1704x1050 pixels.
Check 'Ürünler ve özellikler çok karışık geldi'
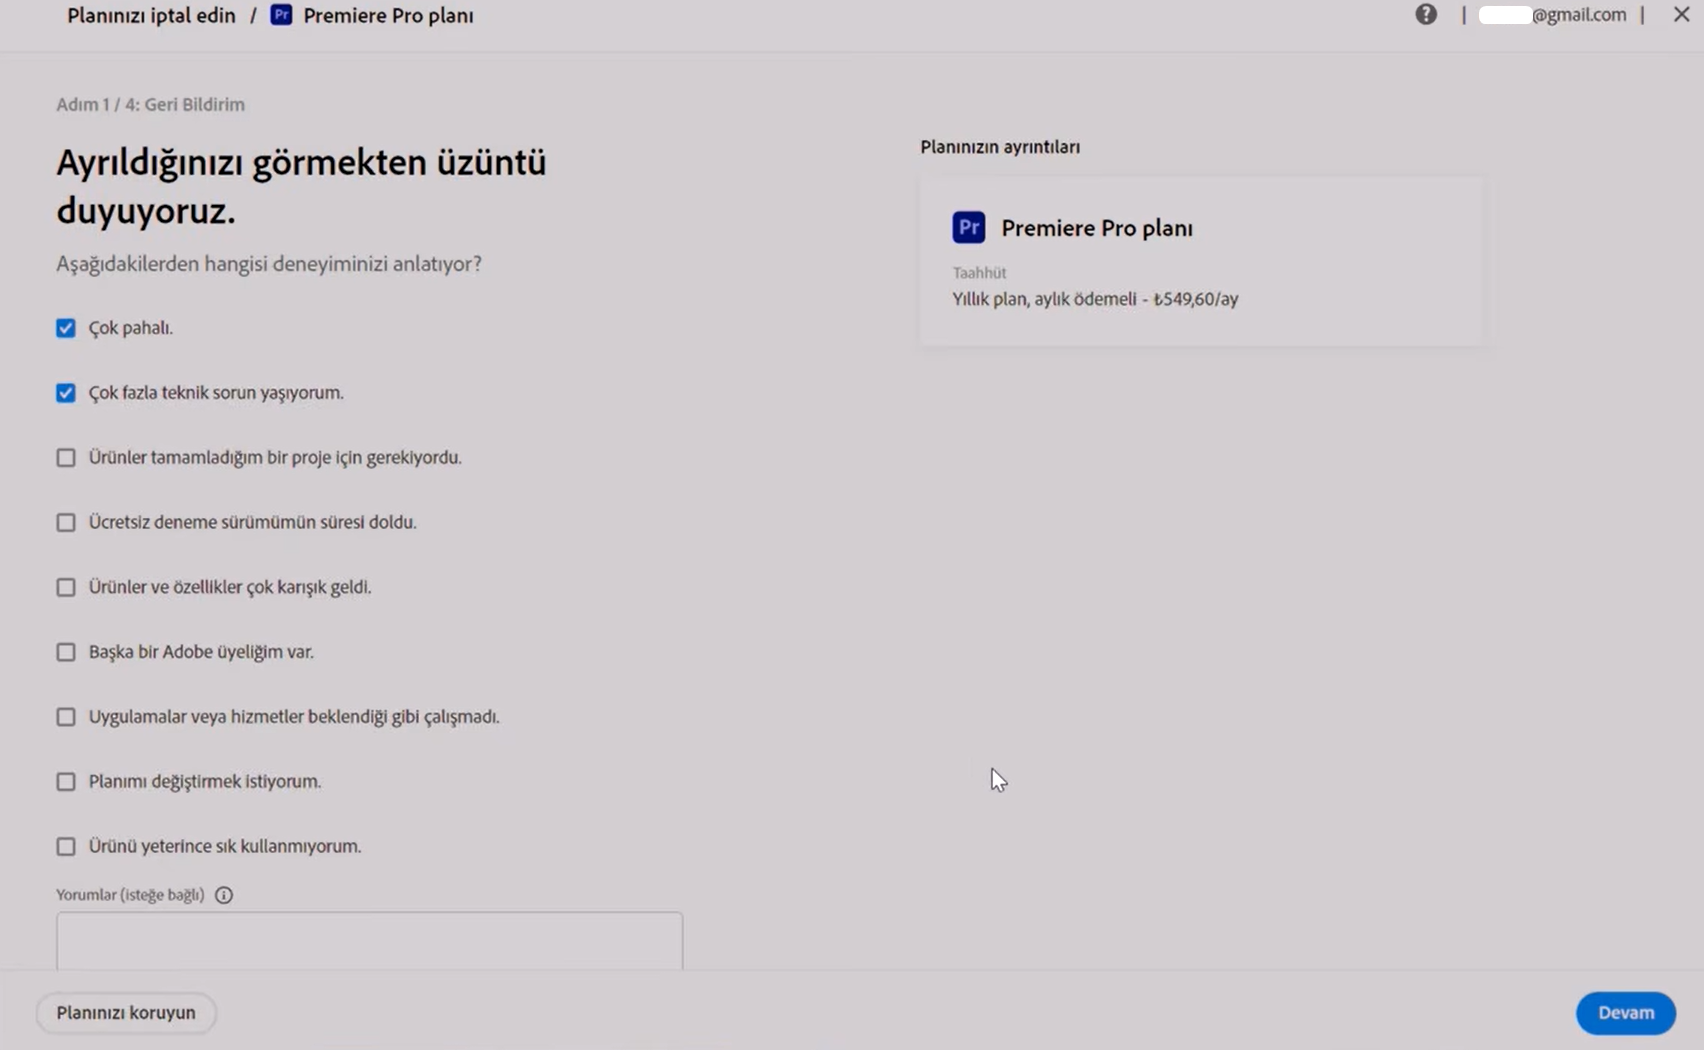pos(66,587)
